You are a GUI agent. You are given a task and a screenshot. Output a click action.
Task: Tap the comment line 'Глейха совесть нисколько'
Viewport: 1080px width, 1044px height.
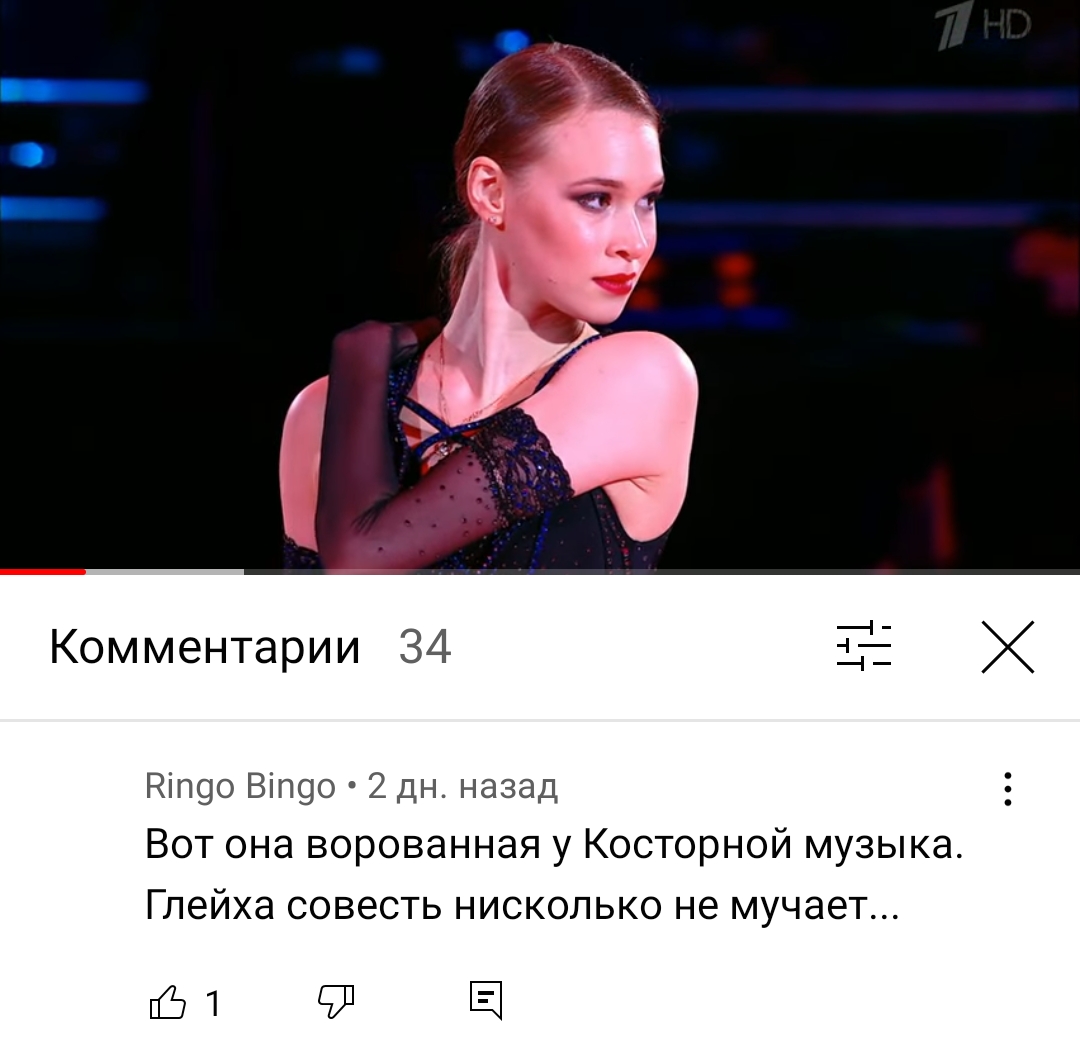coord(522,904)
